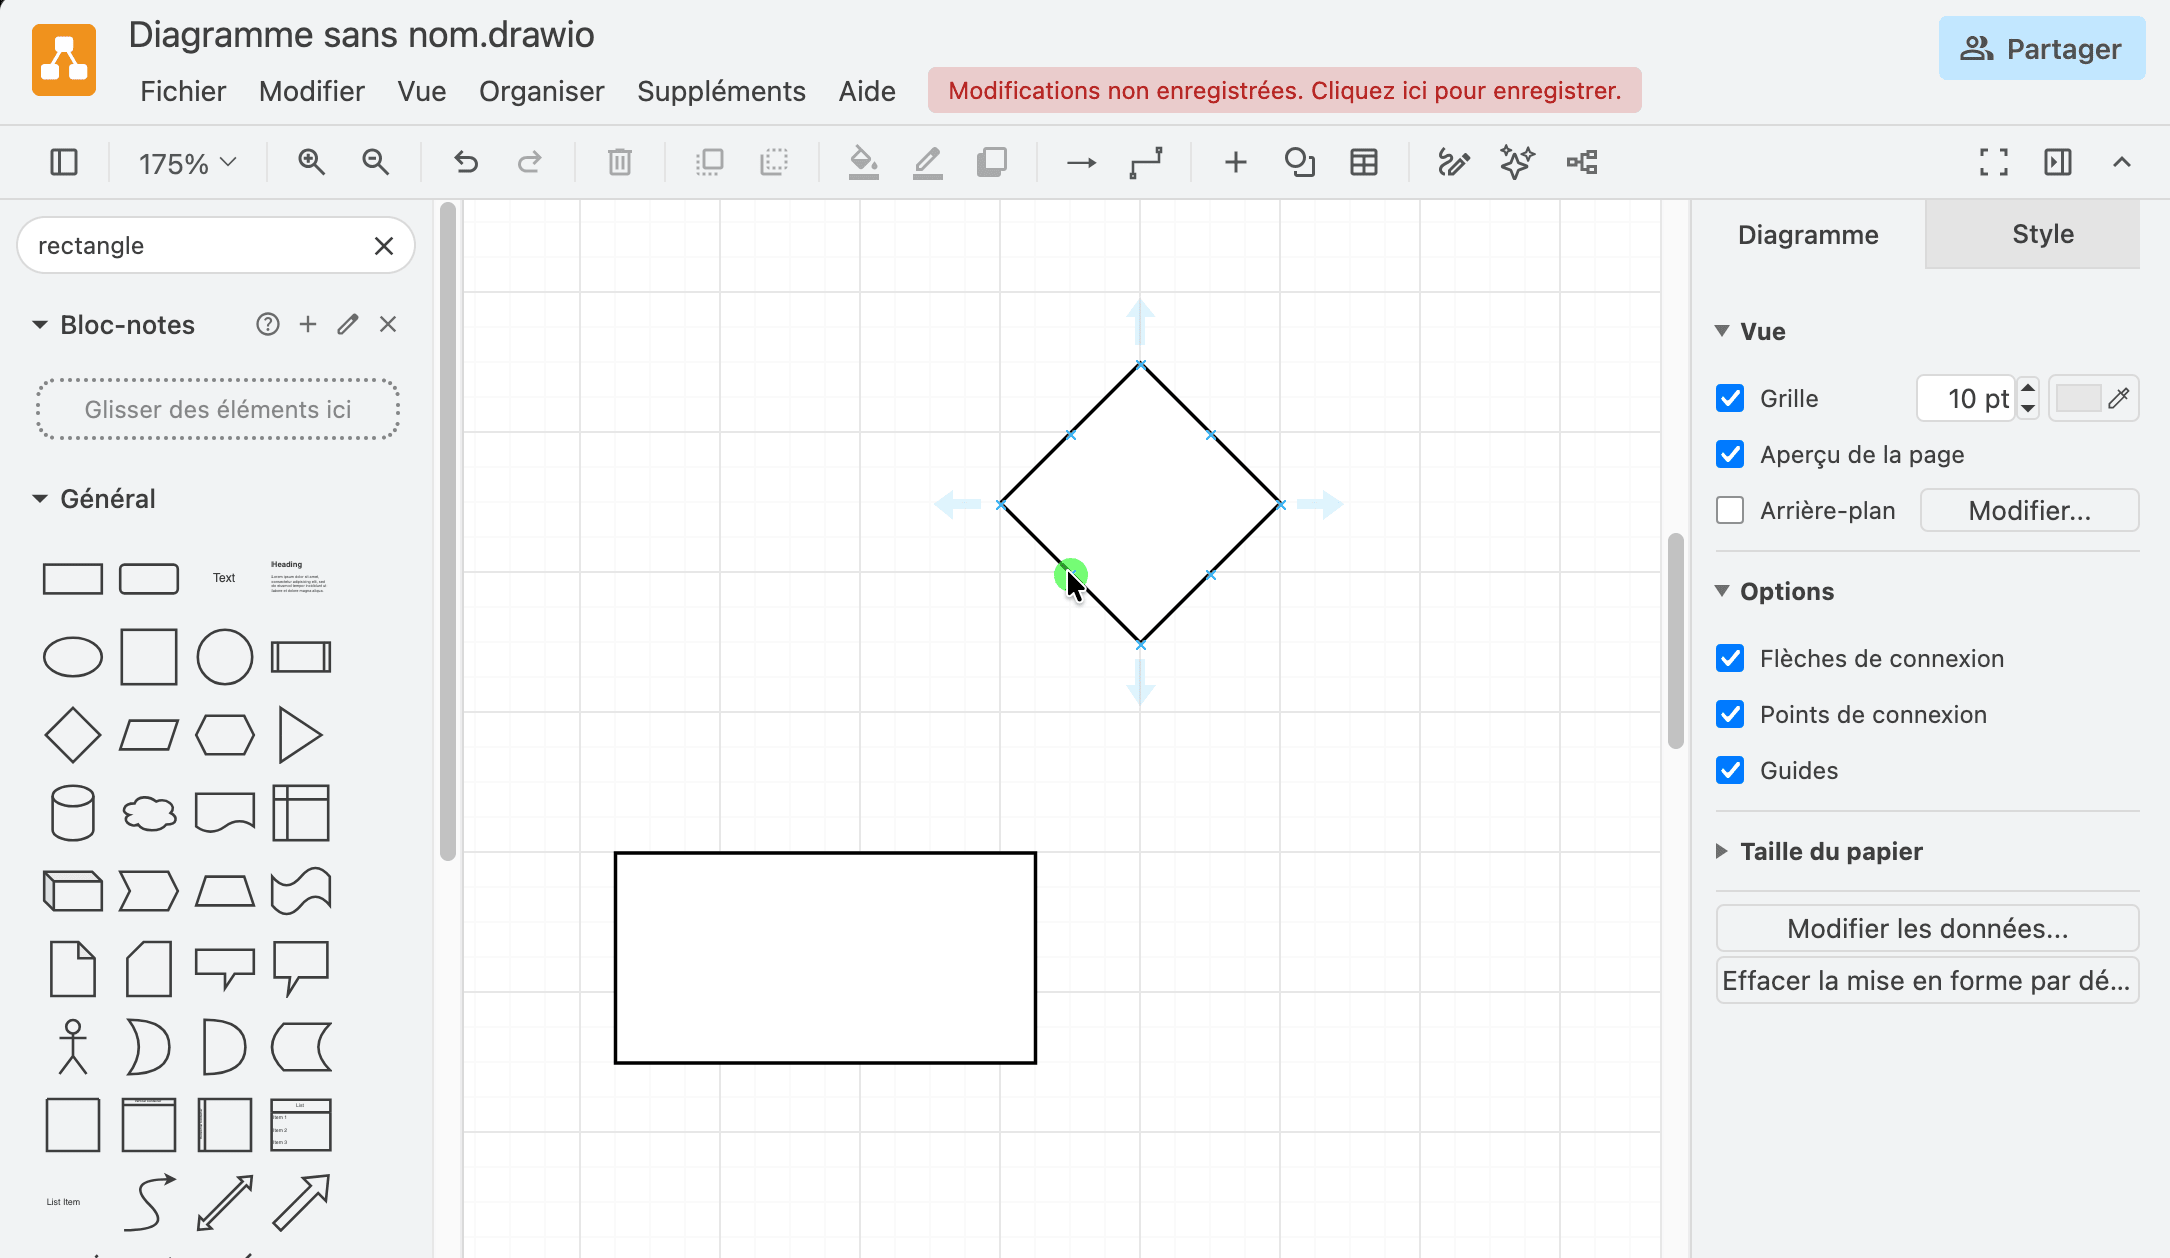Collapse the Général shapes section
This screenshot has width=2170, height=1258.
coord(40,498)
